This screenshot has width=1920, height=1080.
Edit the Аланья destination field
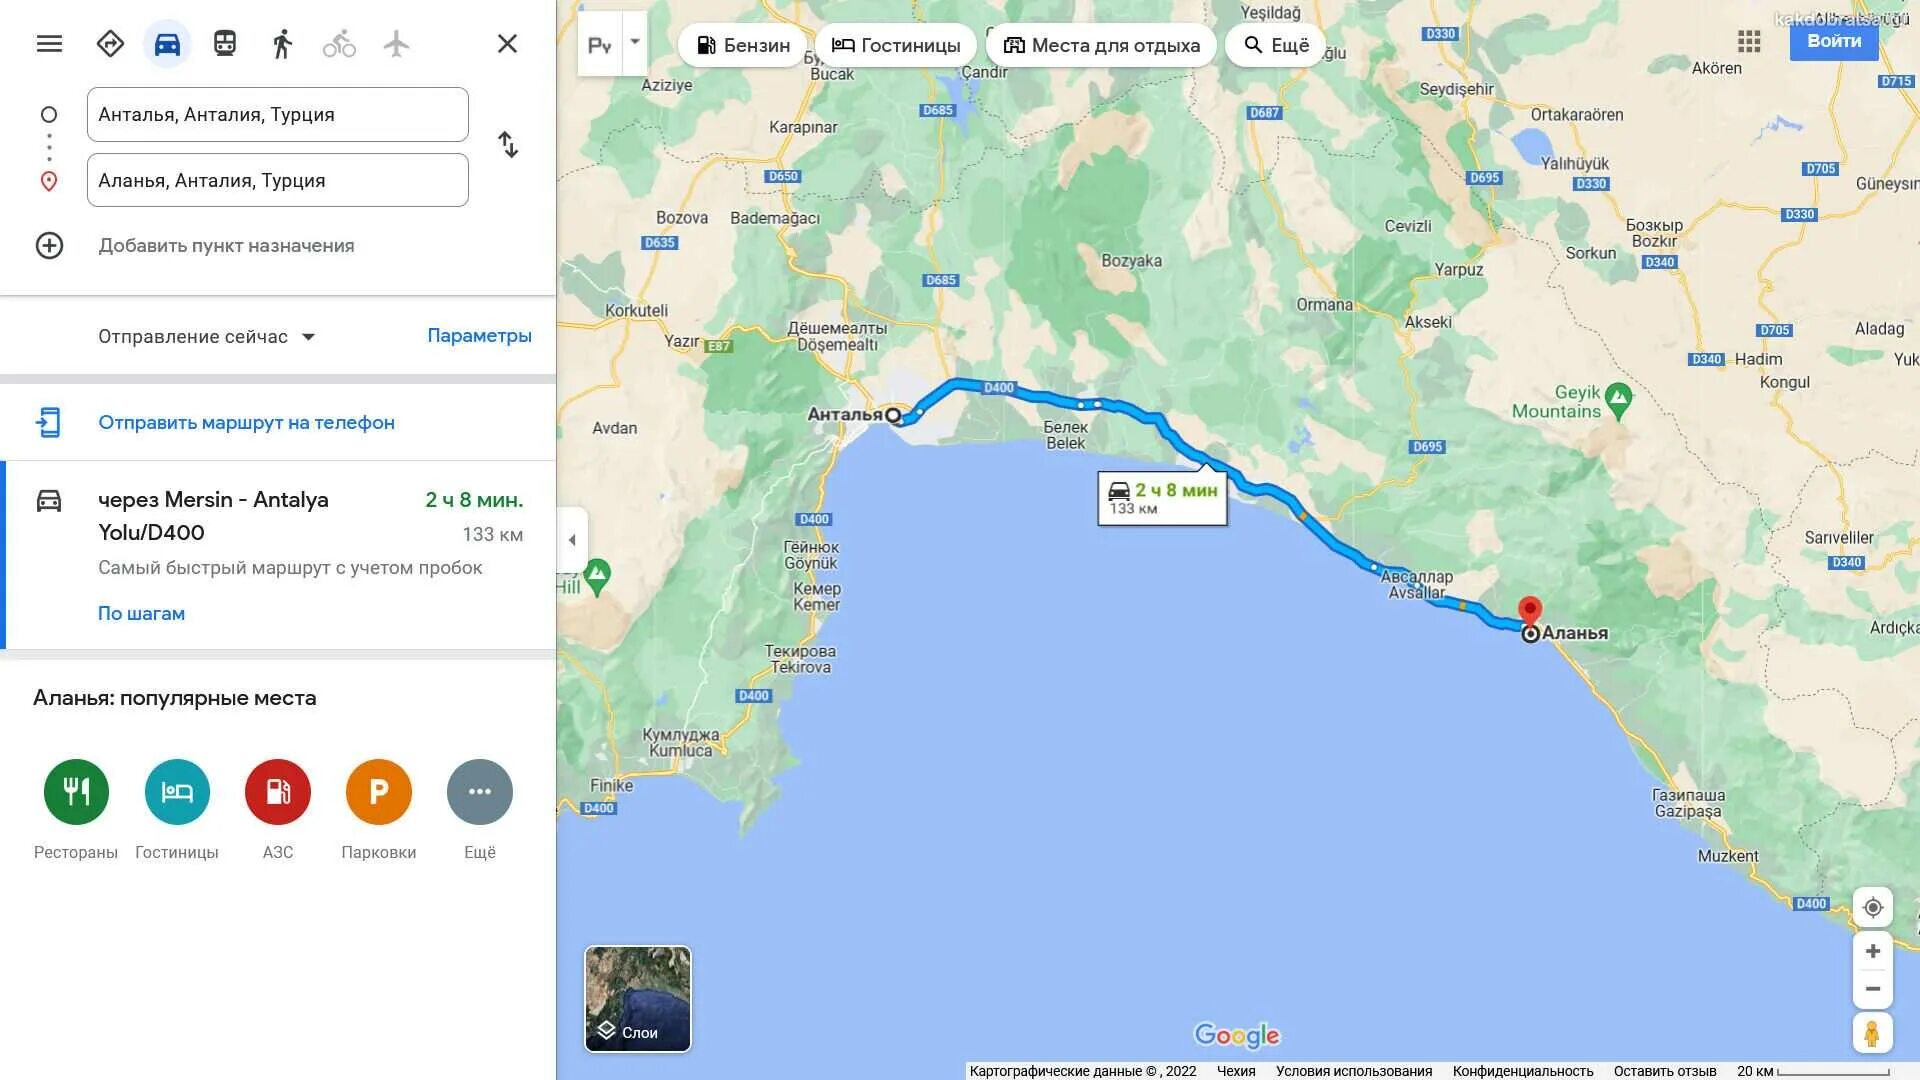point(278,180)
